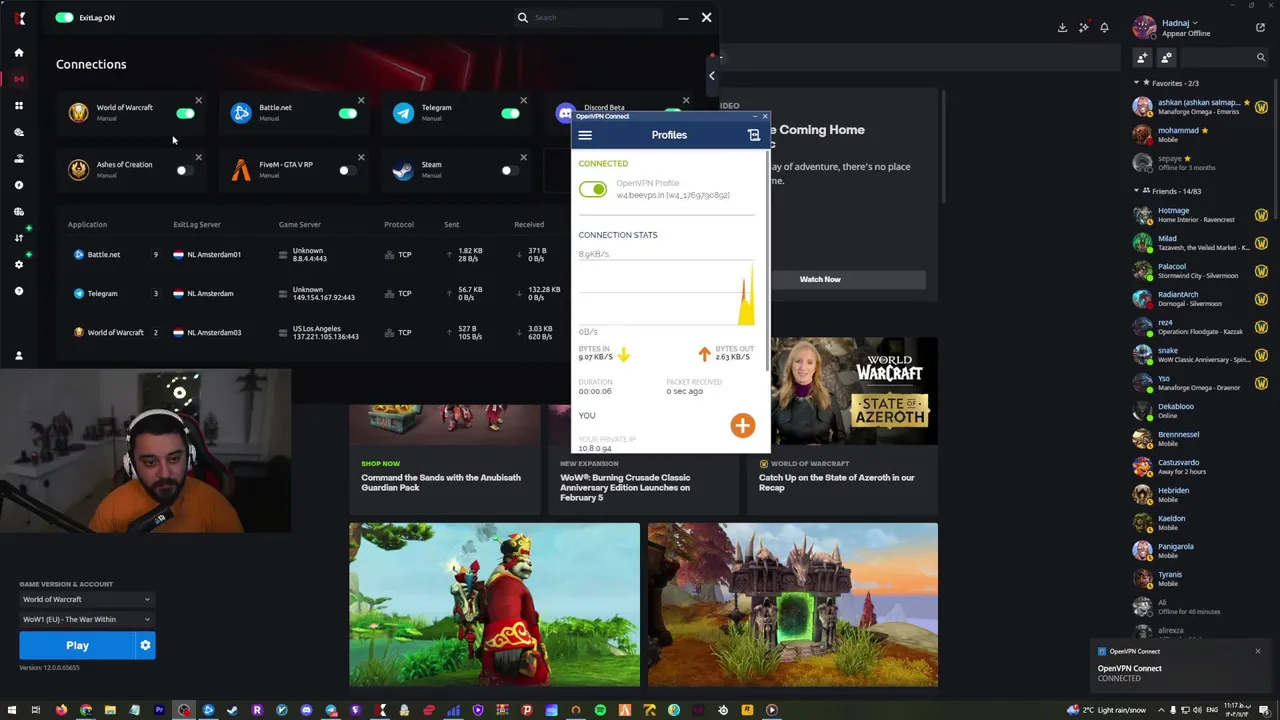Open ExitLag help question mark icon
This screenshot has width=1280, height=720.
pos(18,291)
